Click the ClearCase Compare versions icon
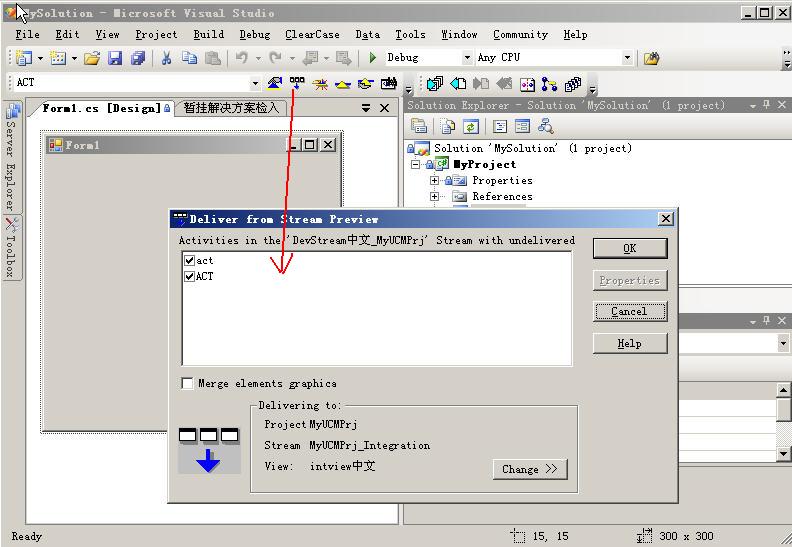The height and width of the screenshot is (547, 792). pyautogui.click(x=527, y=84)
